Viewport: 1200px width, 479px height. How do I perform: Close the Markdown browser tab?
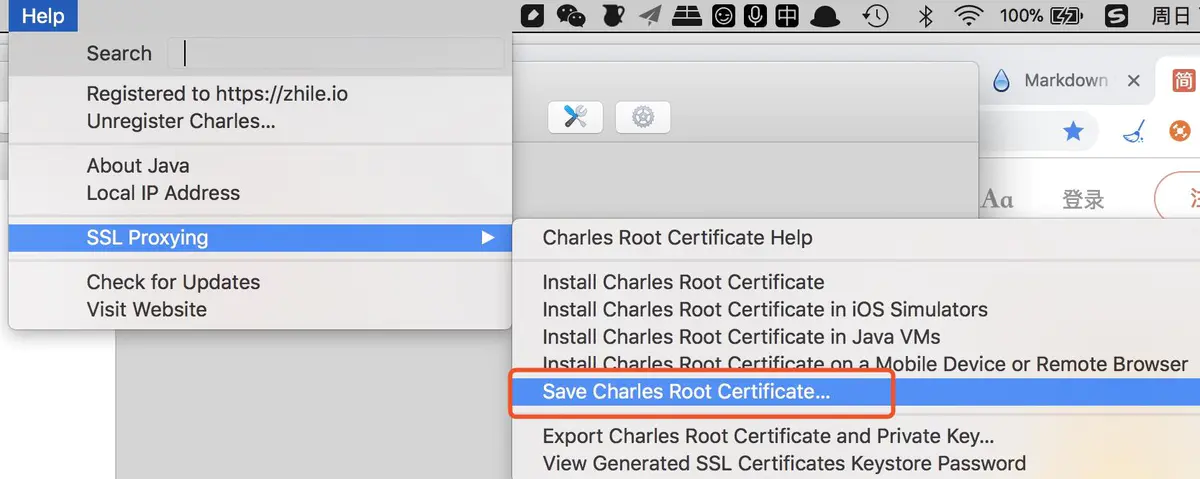point(1133,81)
